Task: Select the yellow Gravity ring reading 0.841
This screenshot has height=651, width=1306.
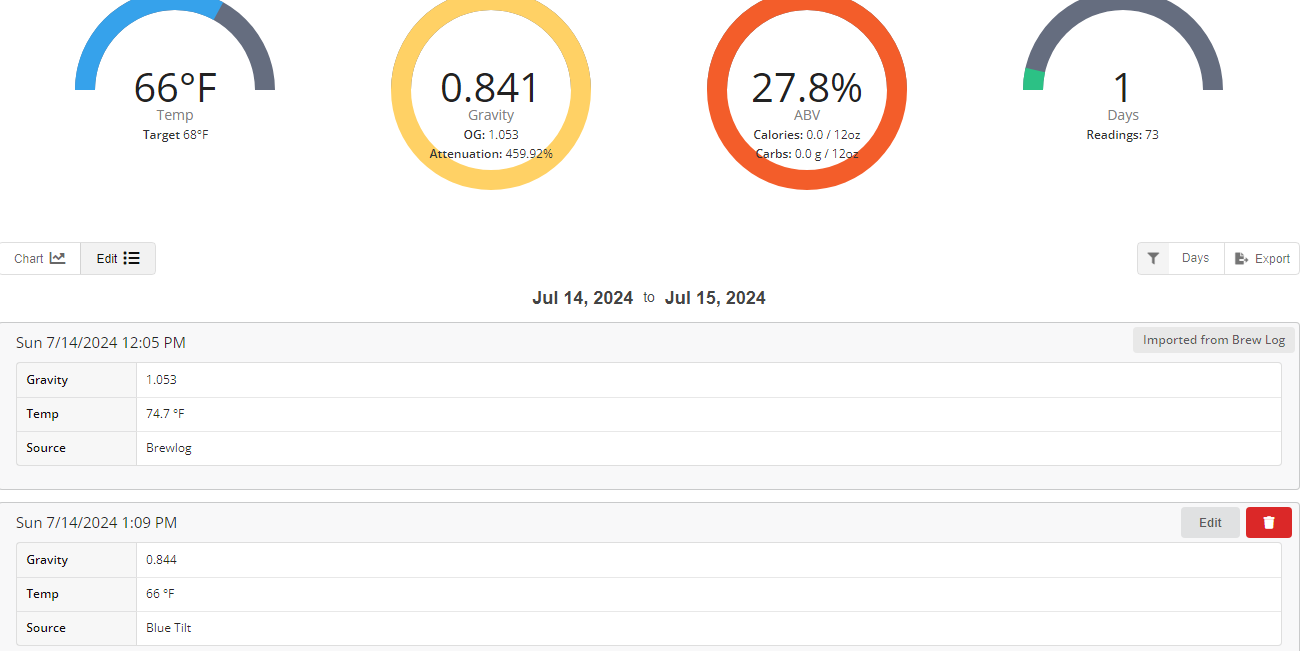Action: click(490, 88)
